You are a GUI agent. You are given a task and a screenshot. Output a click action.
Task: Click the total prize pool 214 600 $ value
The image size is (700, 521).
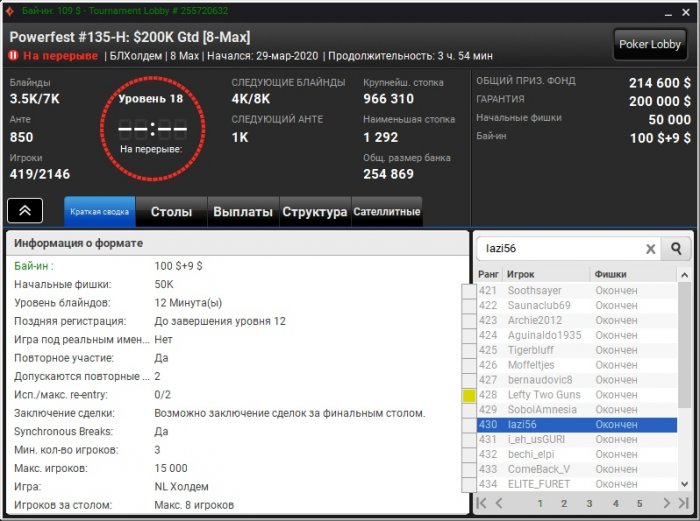[x=659, y=83]
